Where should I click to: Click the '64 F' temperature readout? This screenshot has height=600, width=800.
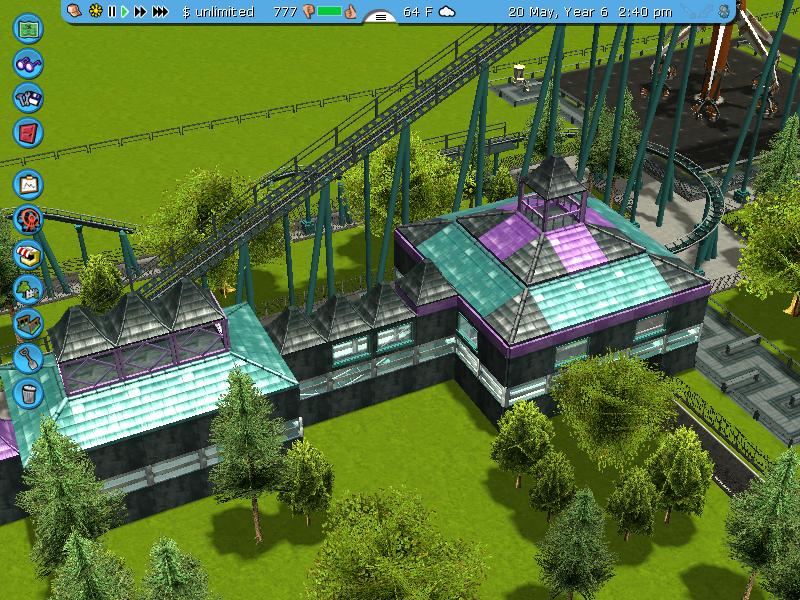(x=417, y=12)
